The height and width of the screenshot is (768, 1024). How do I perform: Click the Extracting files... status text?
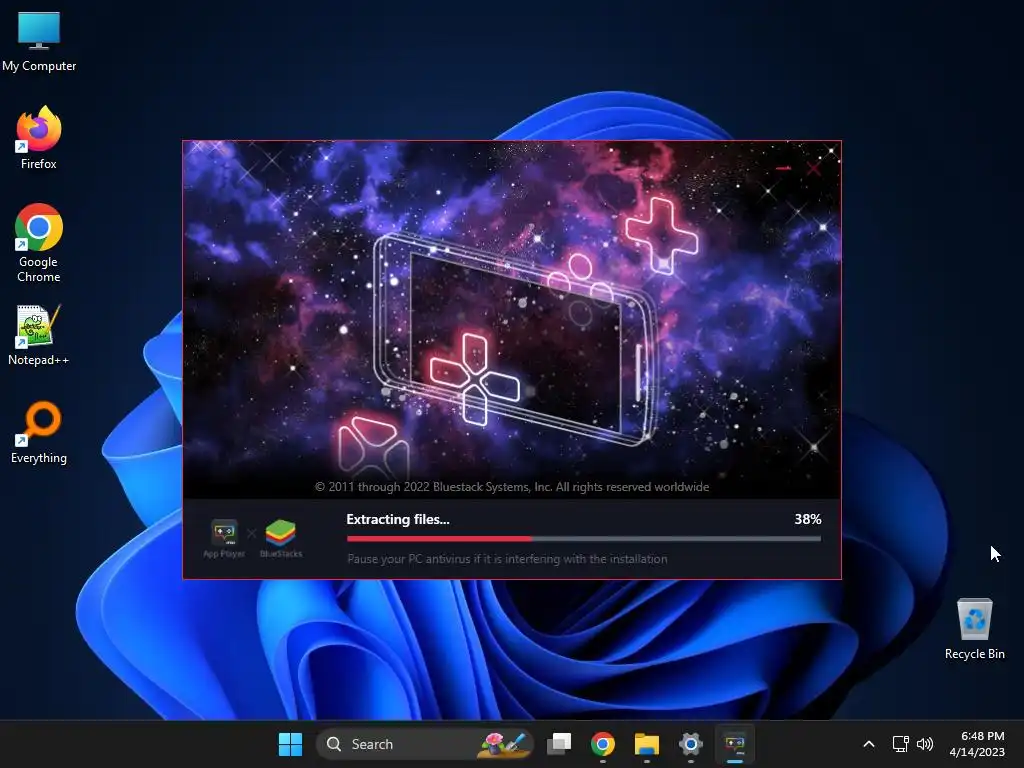click(x=398, y=519)
